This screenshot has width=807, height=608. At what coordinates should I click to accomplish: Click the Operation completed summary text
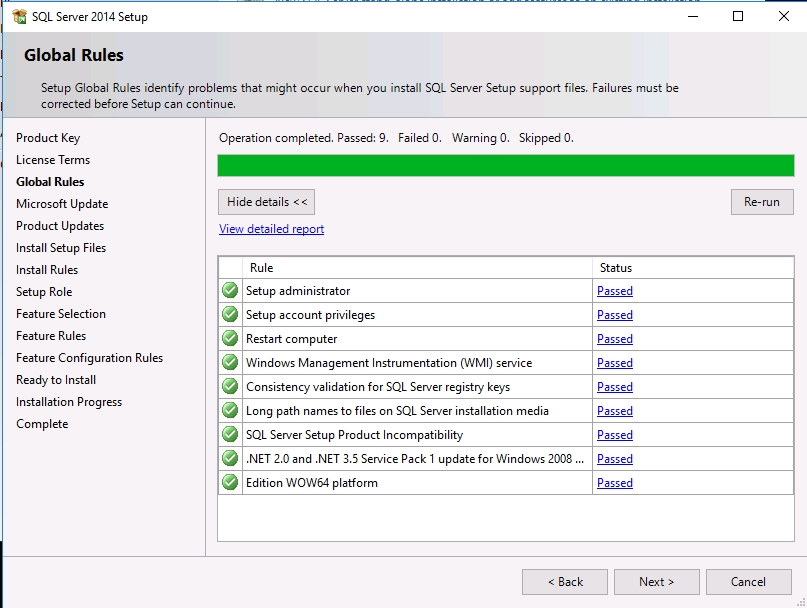coord(396,138)
